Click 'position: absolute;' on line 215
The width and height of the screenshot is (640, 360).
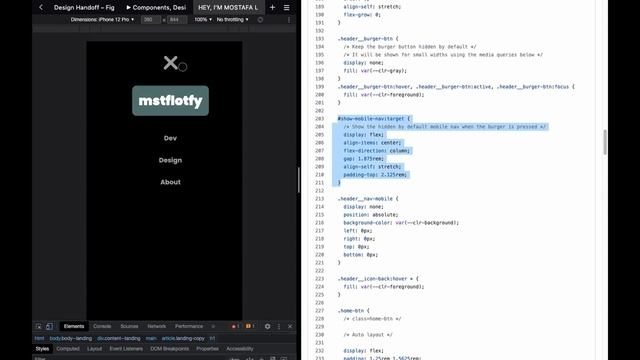371,215
